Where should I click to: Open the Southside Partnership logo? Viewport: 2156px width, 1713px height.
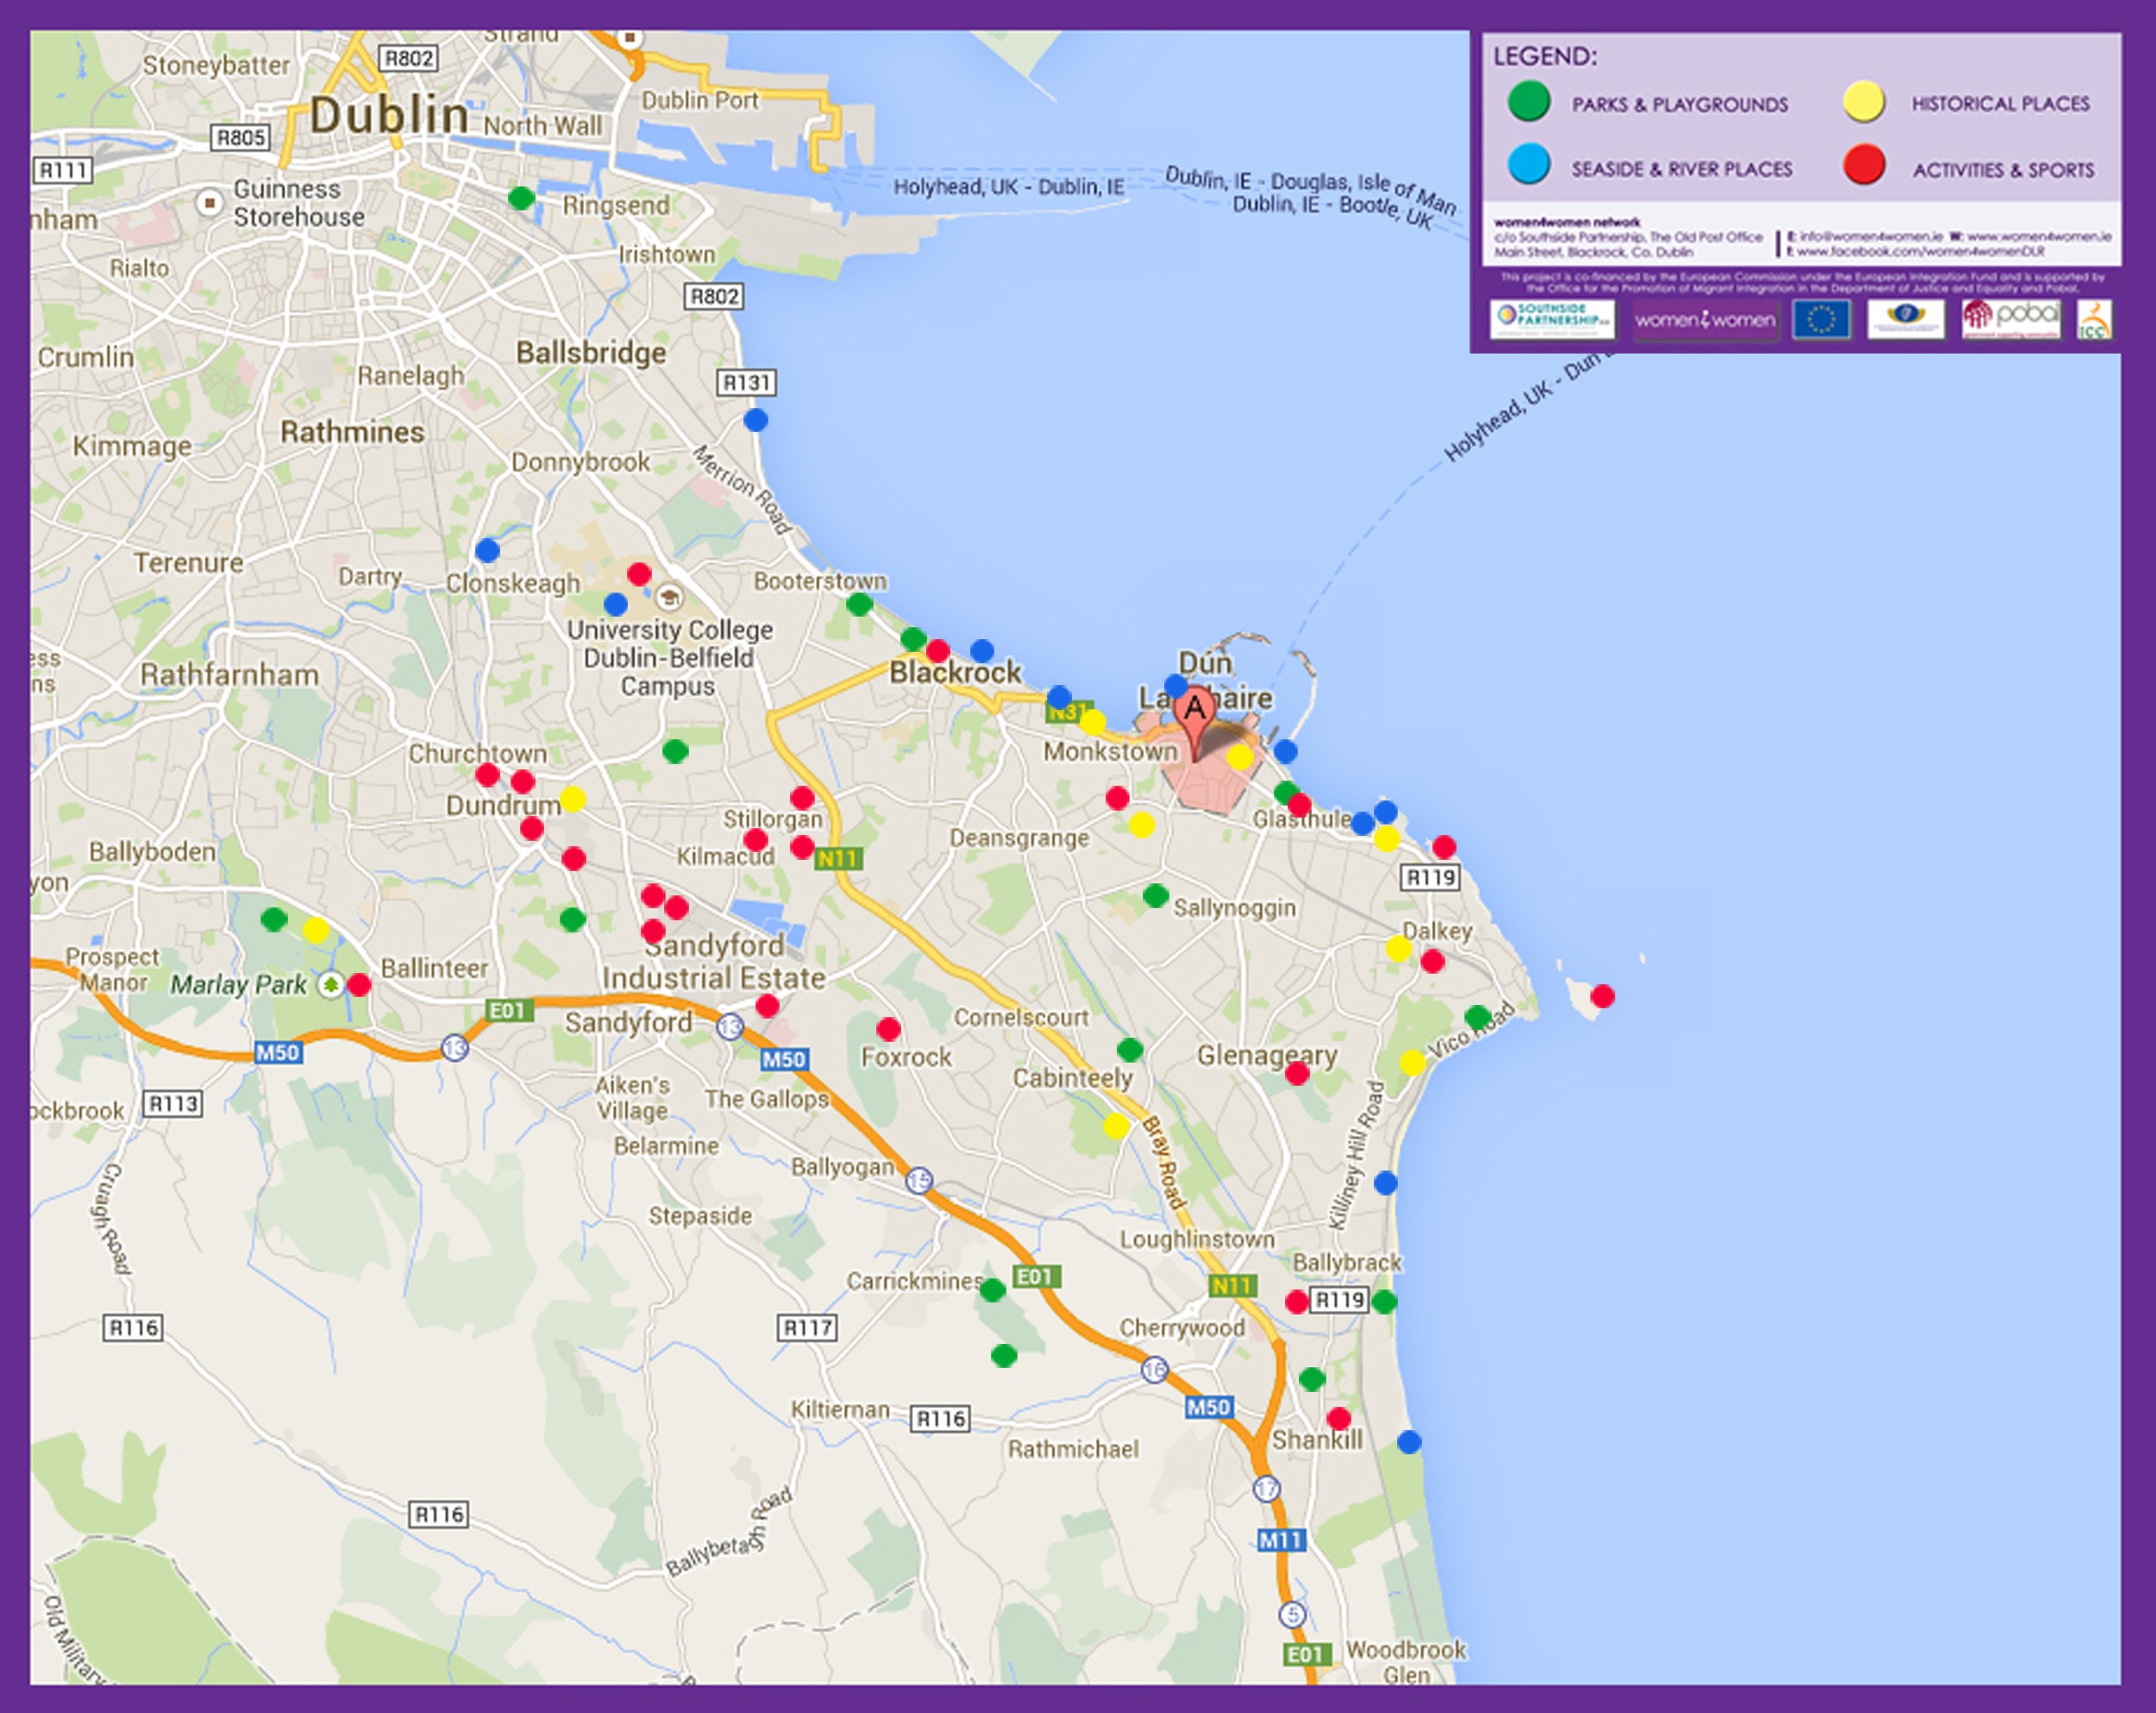1552,319
